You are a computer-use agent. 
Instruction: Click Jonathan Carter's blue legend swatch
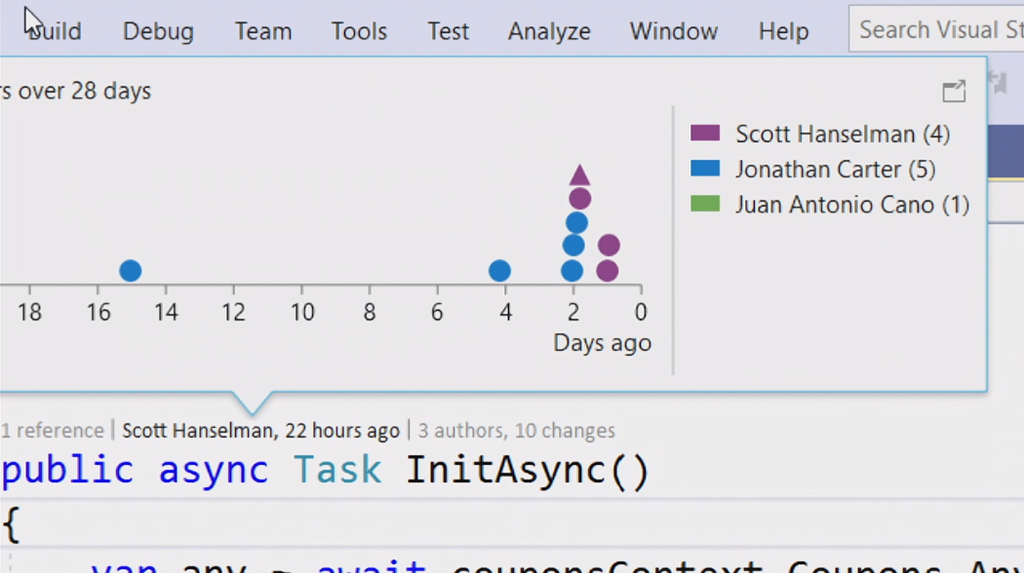[x=705, y=169]
